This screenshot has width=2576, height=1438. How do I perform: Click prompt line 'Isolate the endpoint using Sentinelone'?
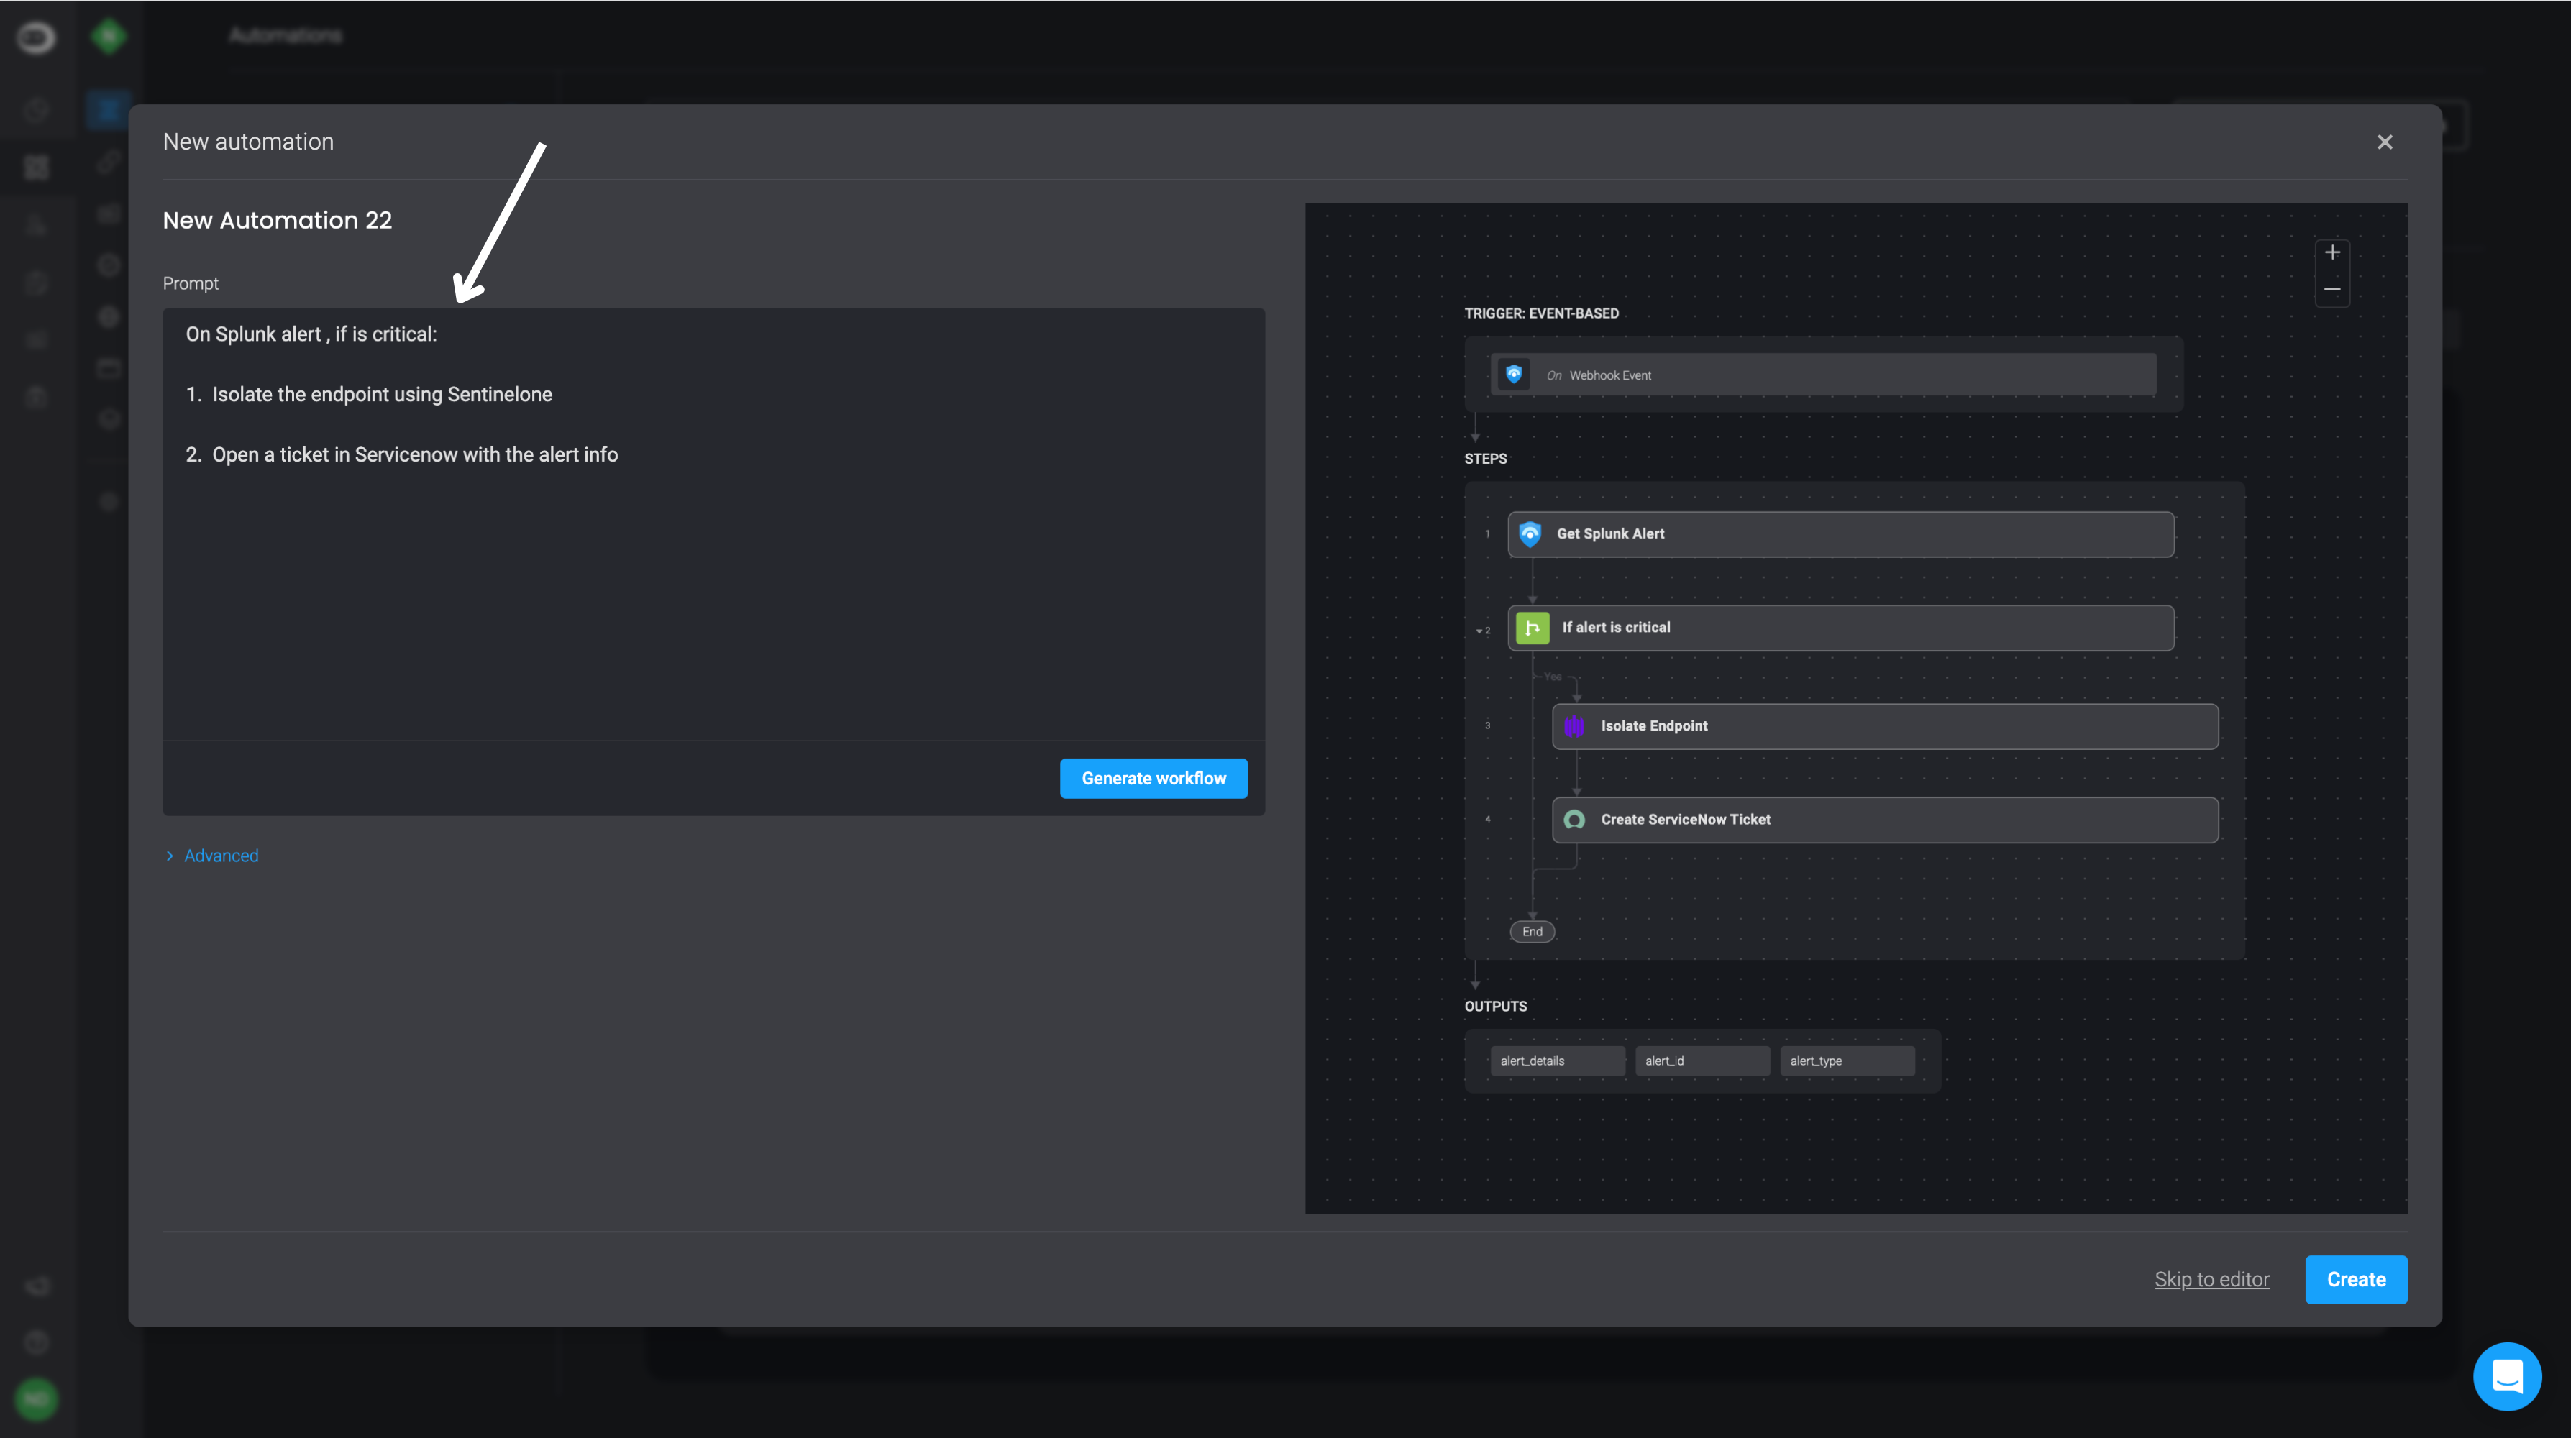[383, 395]
